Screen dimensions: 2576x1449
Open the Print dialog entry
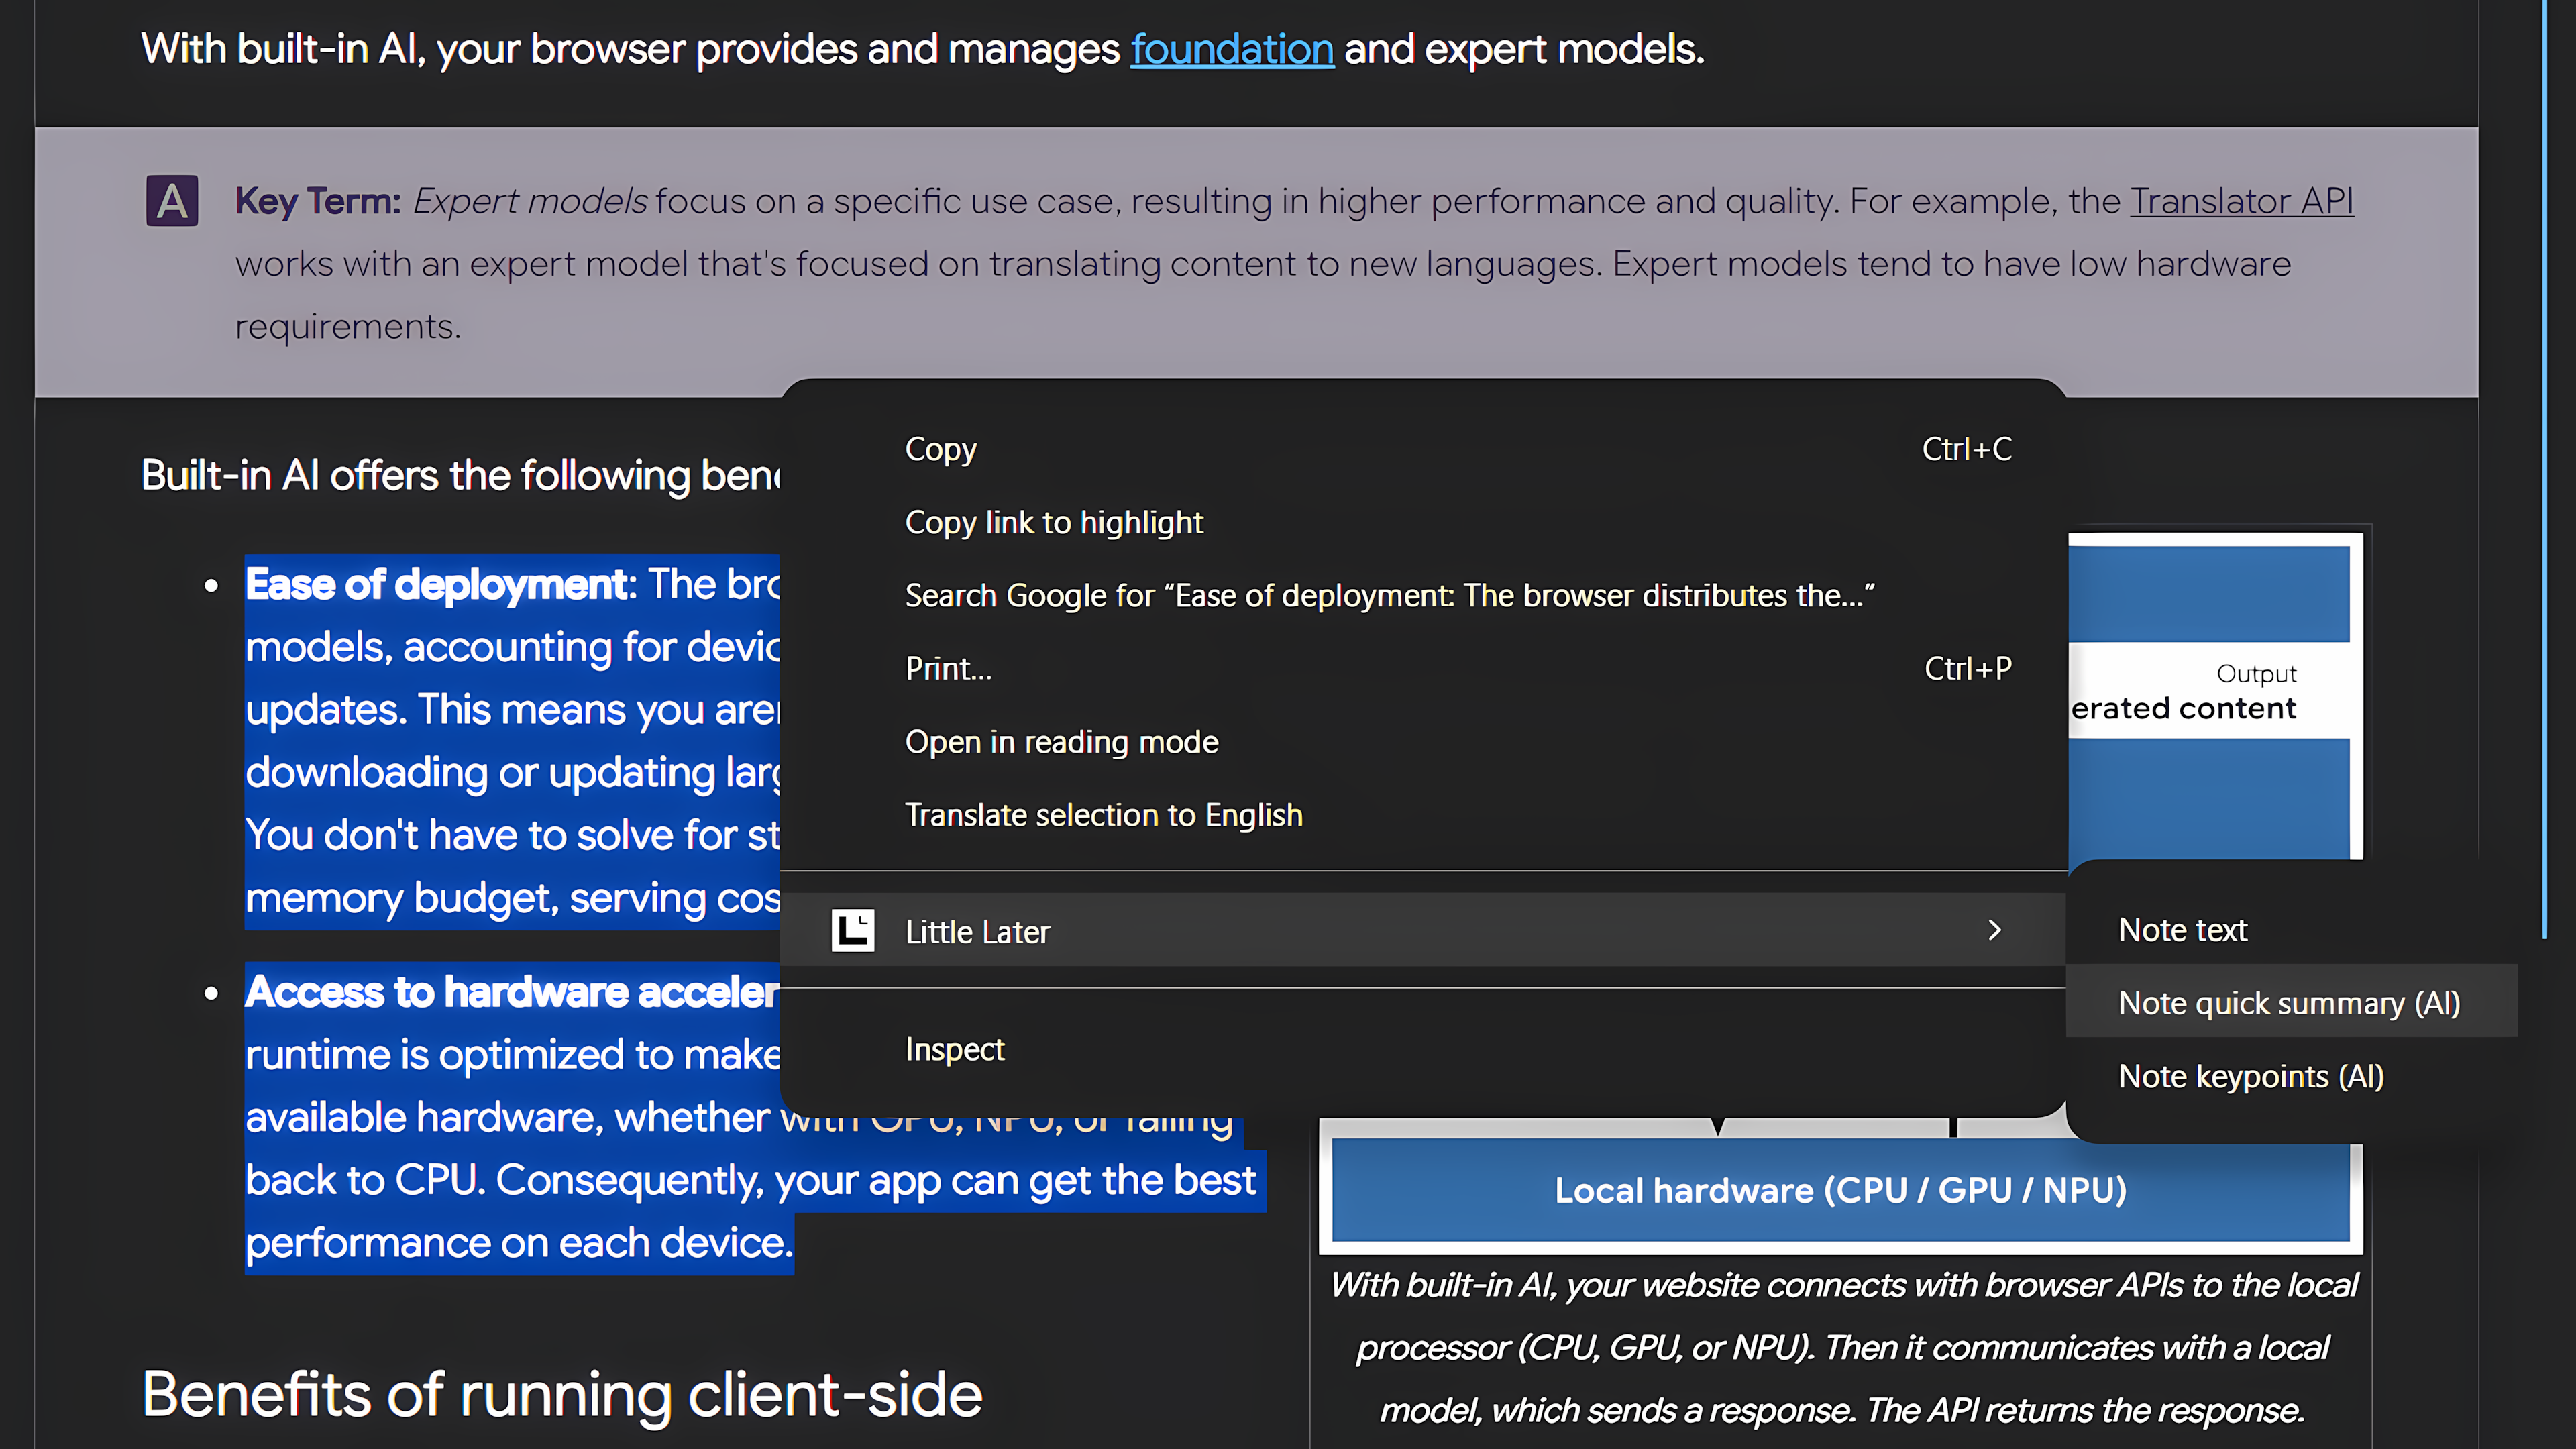[948, 668]
